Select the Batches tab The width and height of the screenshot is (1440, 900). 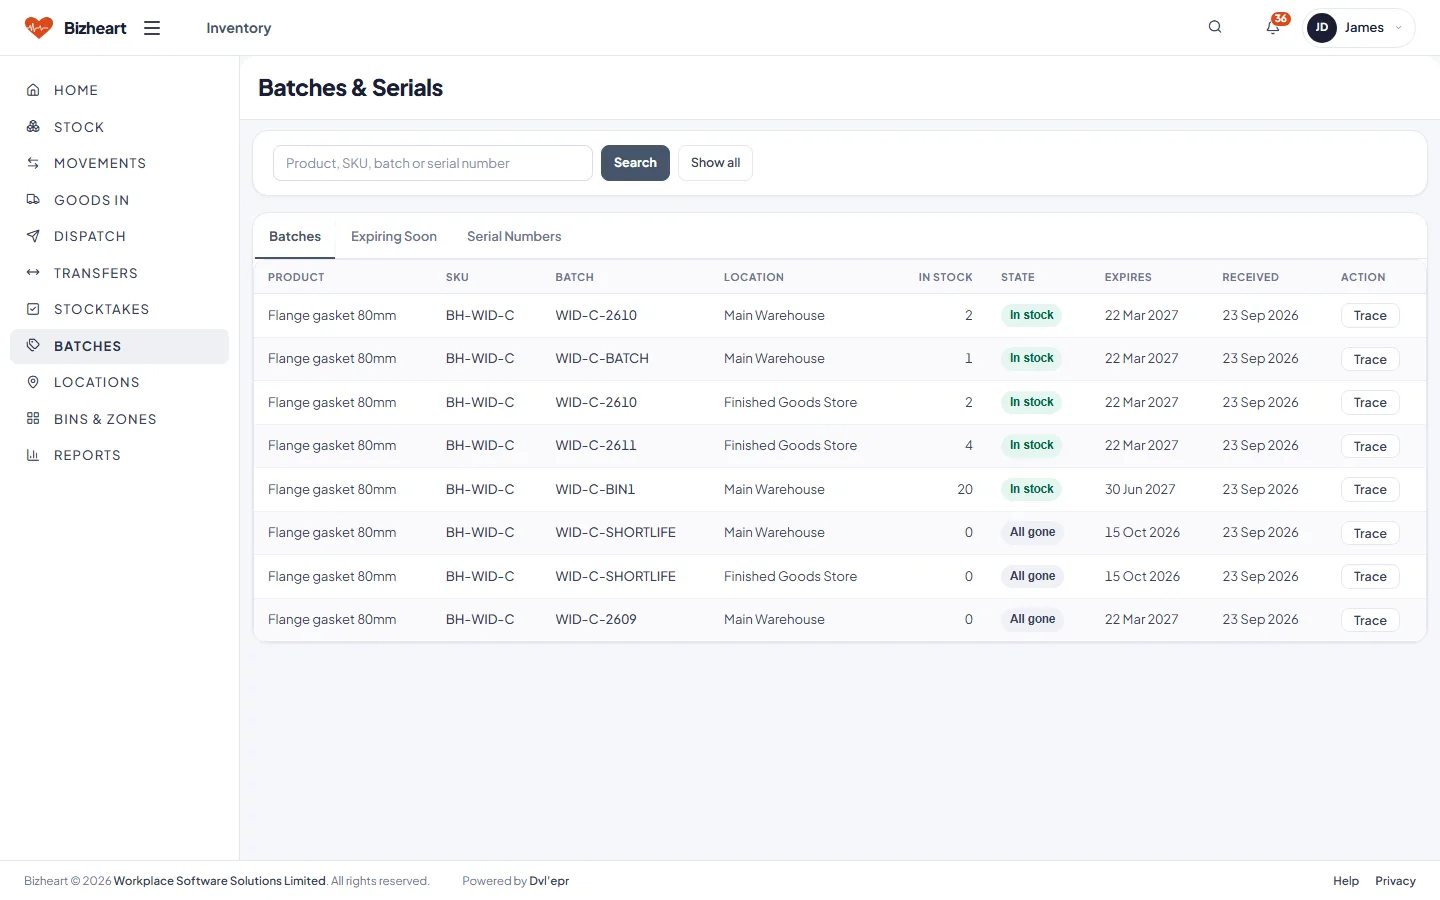pos(295,237)
